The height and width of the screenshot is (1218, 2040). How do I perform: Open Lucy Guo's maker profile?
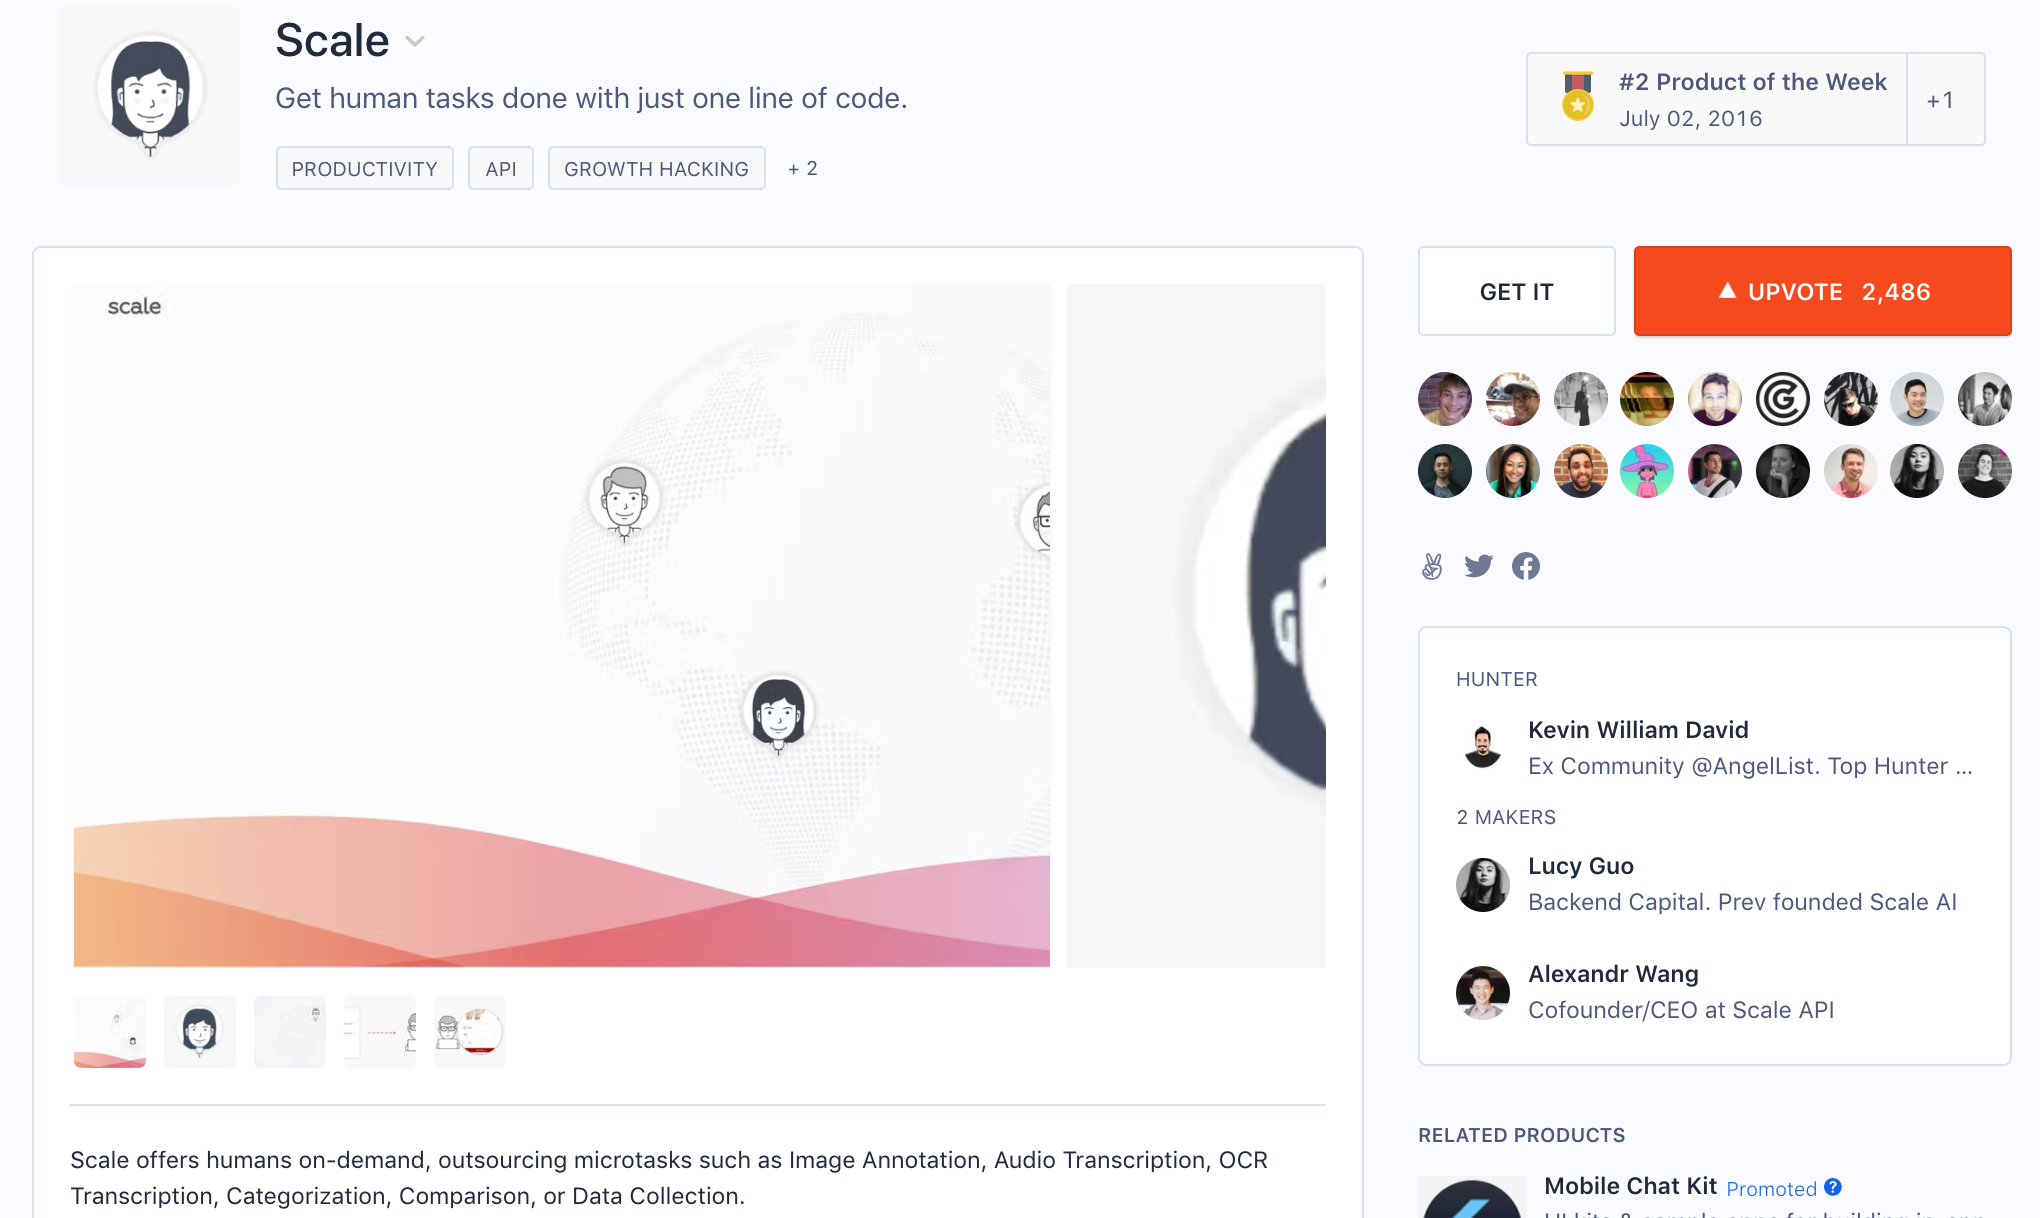[1580, 866]
